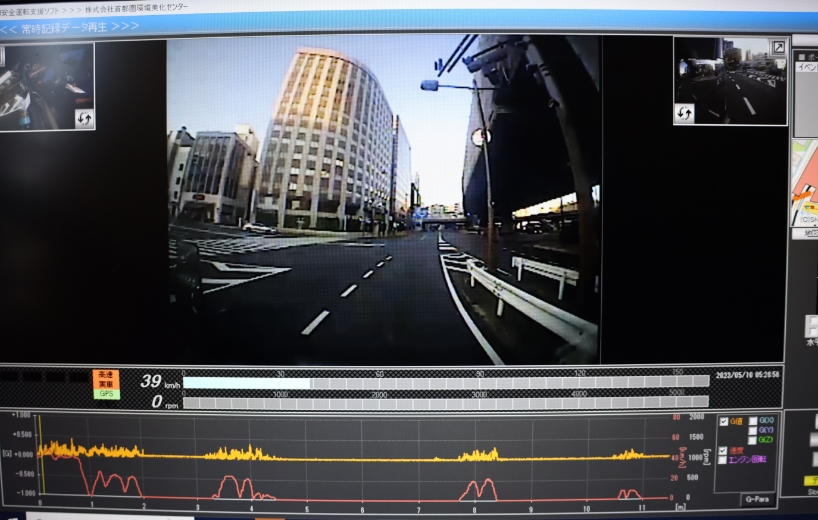818x520 pixels.
Task: Click the 高速 status indicator
Action: tap(105, 374)
